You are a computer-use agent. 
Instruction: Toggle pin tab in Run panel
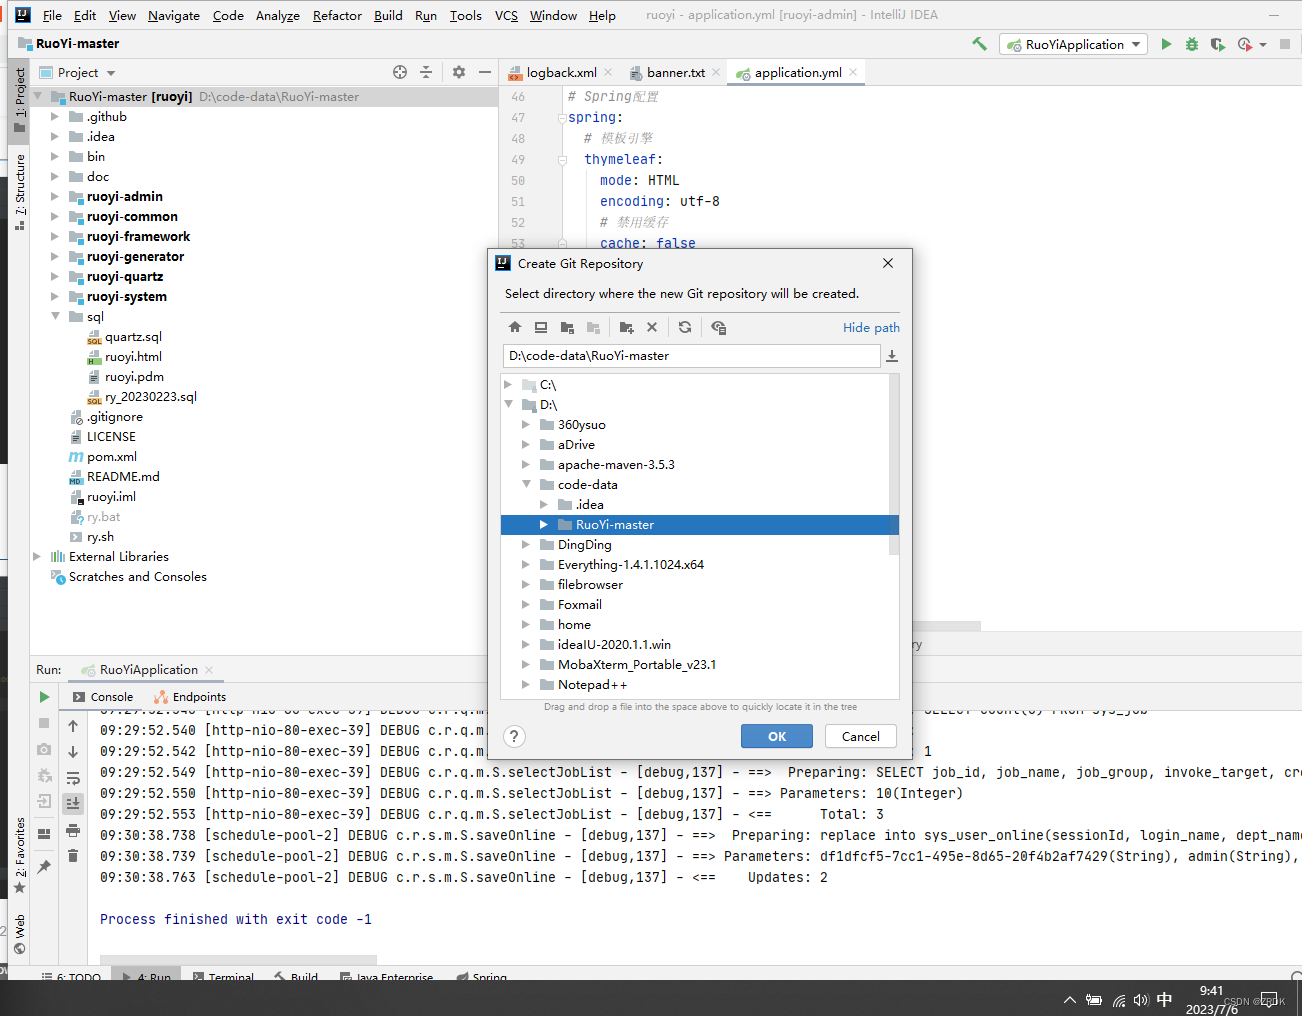tap(44, 866)
